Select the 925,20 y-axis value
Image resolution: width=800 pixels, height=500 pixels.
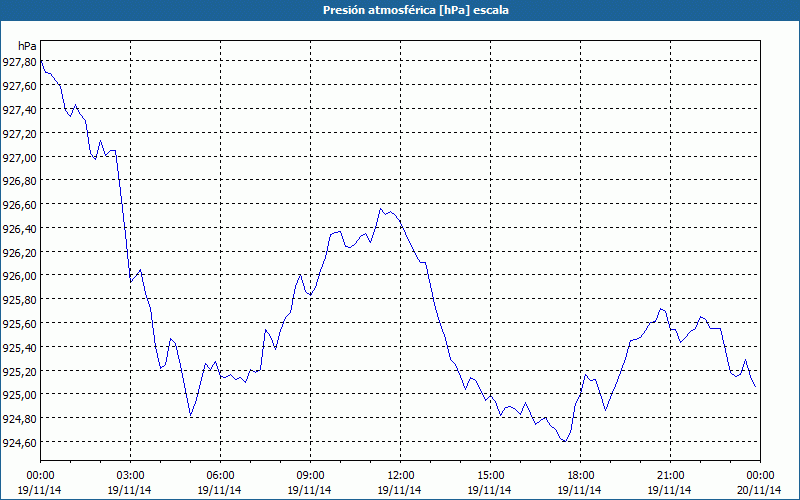click(x=20, y=371)
